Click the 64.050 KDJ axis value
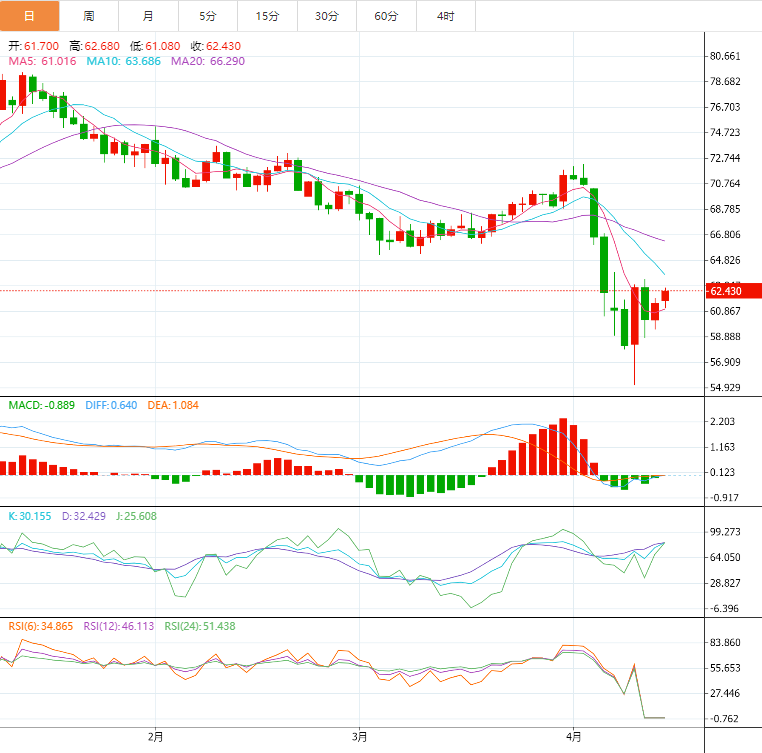The height and width of the screenshot is (753, 762). [x=725, y=557]
